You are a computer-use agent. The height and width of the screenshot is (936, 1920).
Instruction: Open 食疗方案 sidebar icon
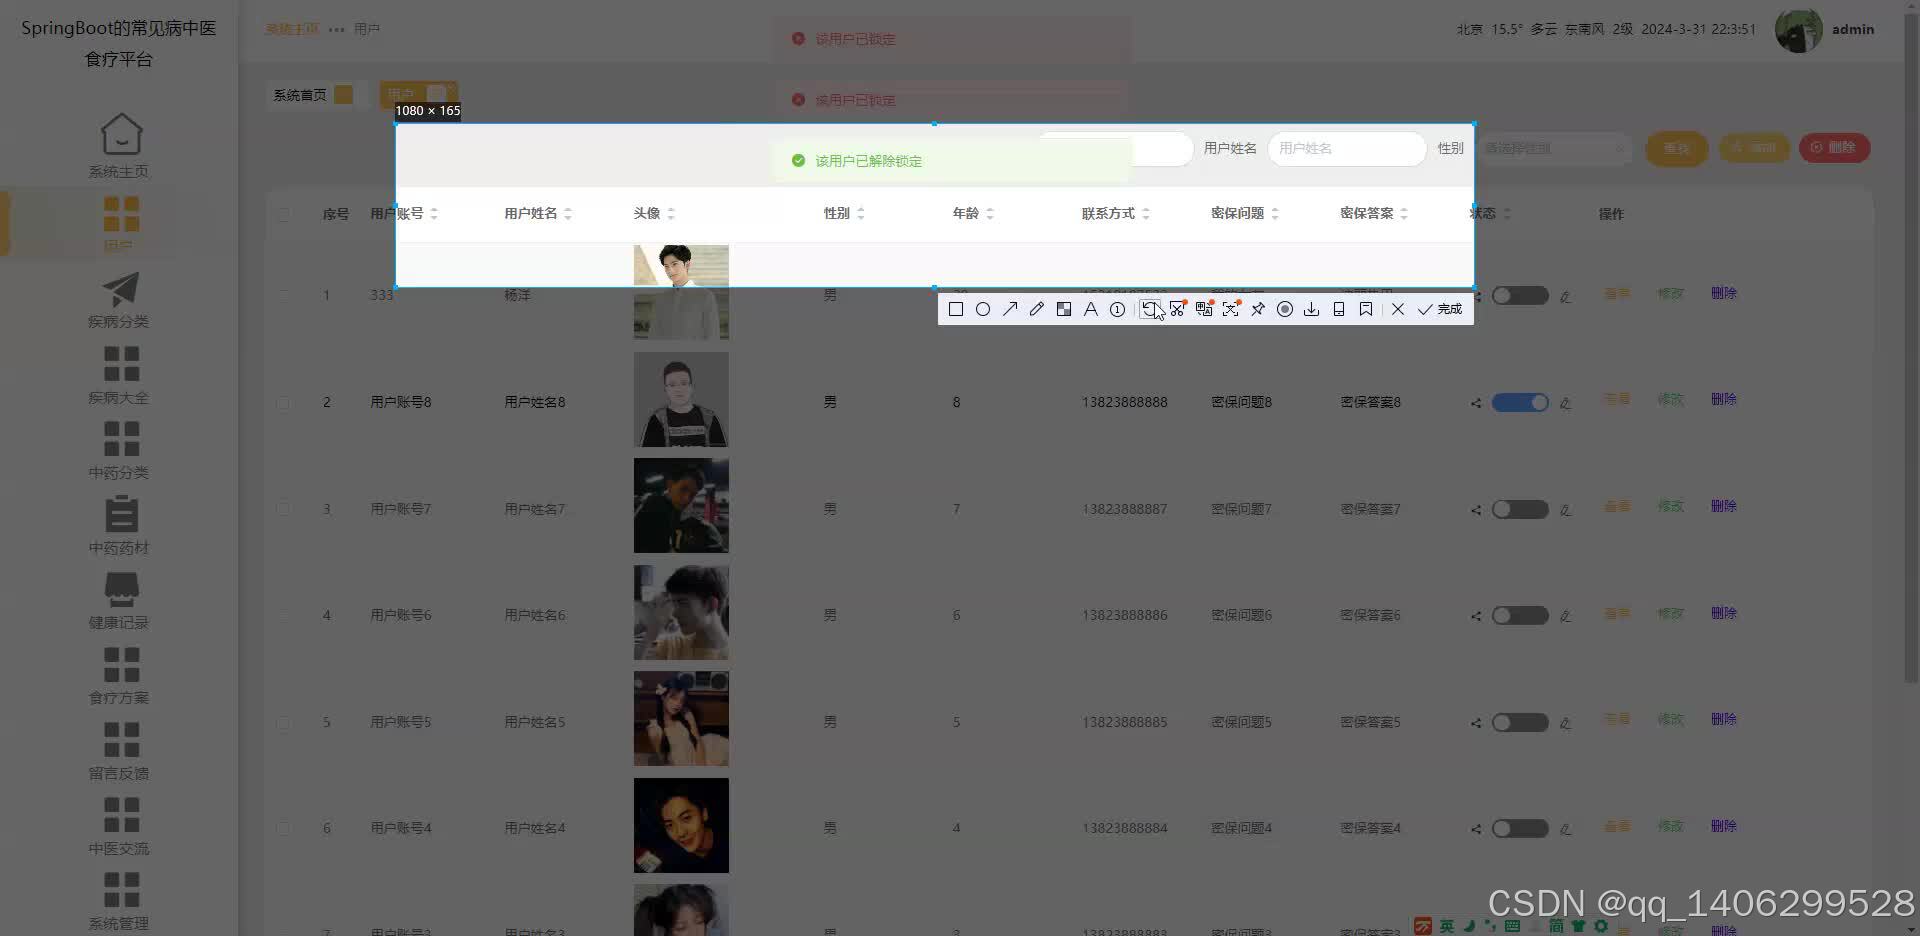pos(121,665)
